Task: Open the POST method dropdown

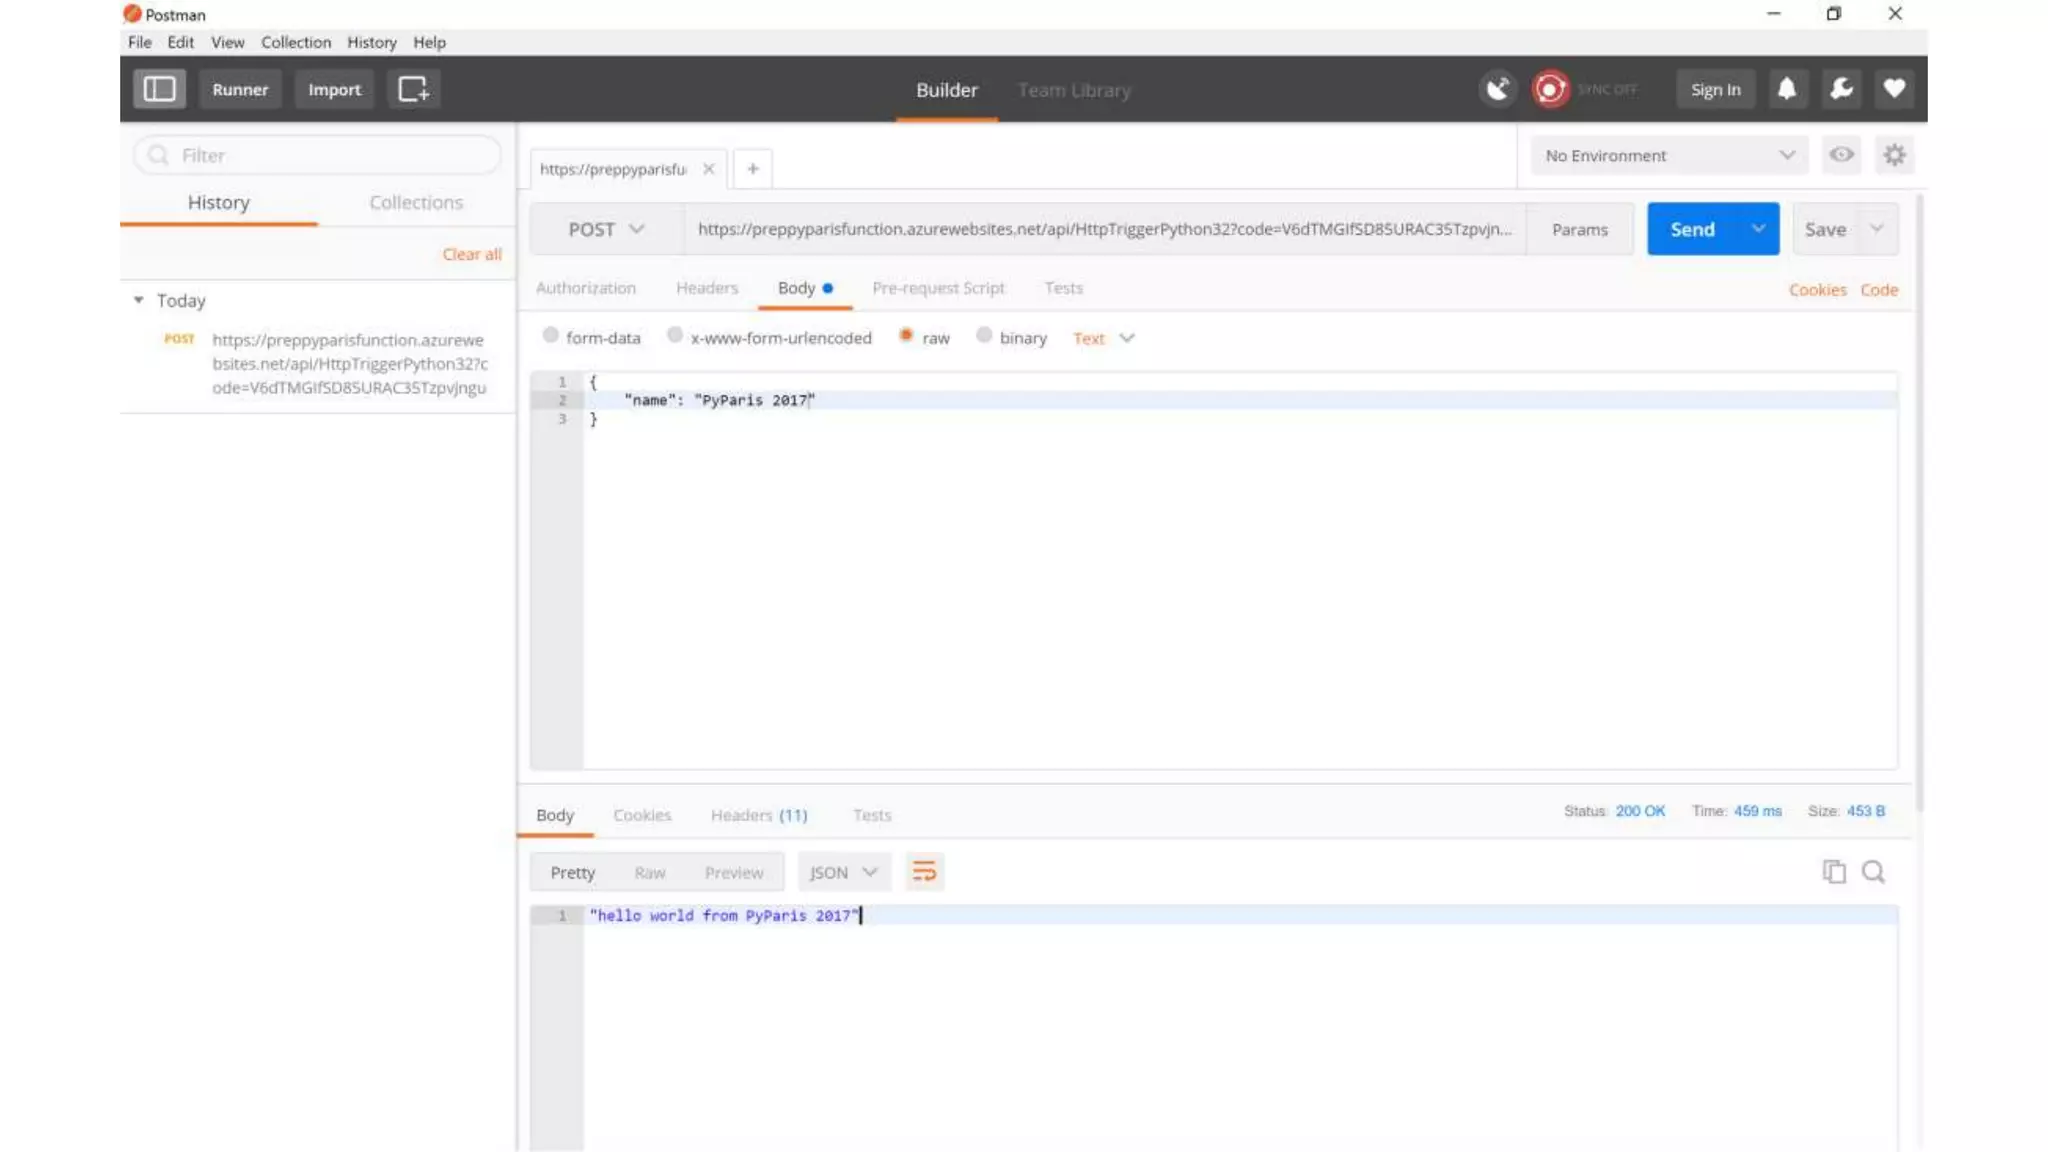Action: (x=606, y=229)
